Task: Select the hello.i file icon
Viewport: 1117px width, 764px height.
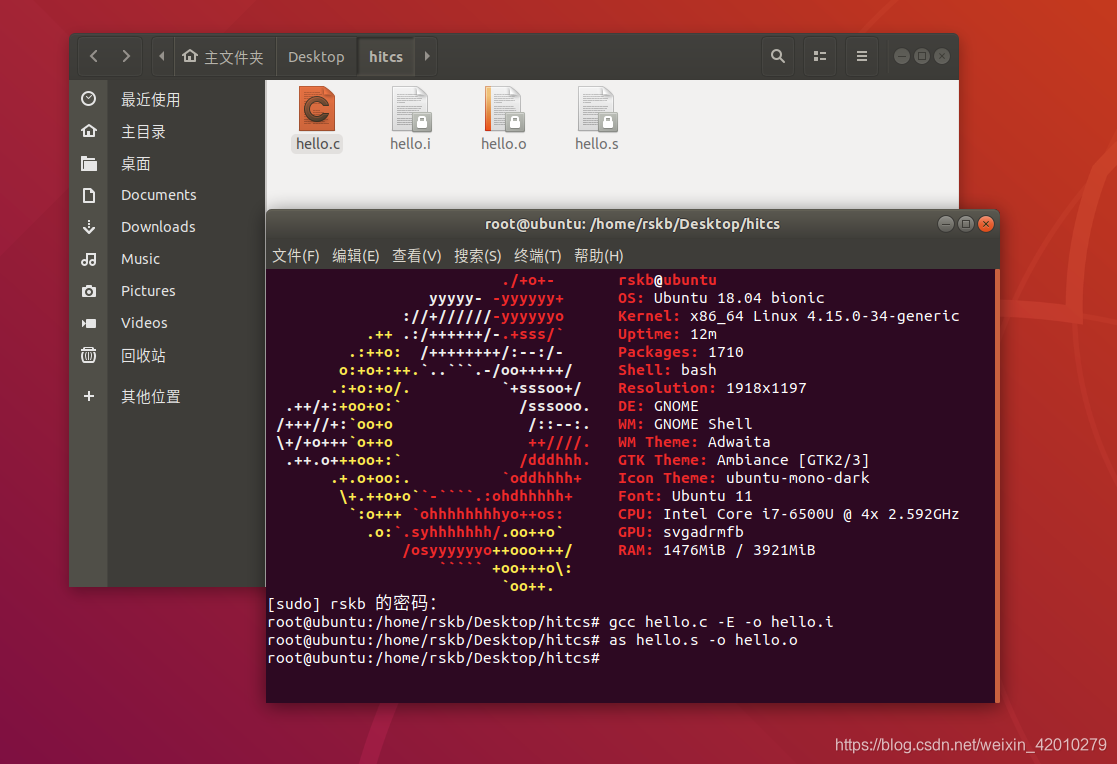Action: pos(411,108)
